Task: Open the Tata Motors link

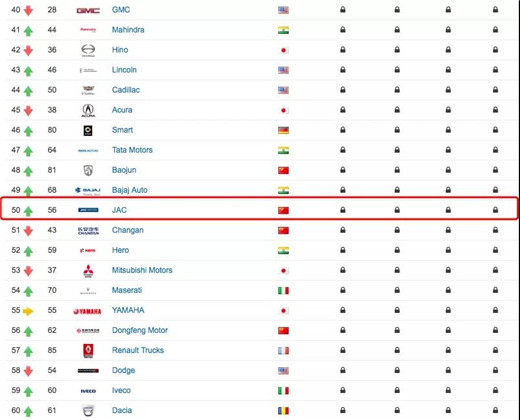Action: coord(132,150)
